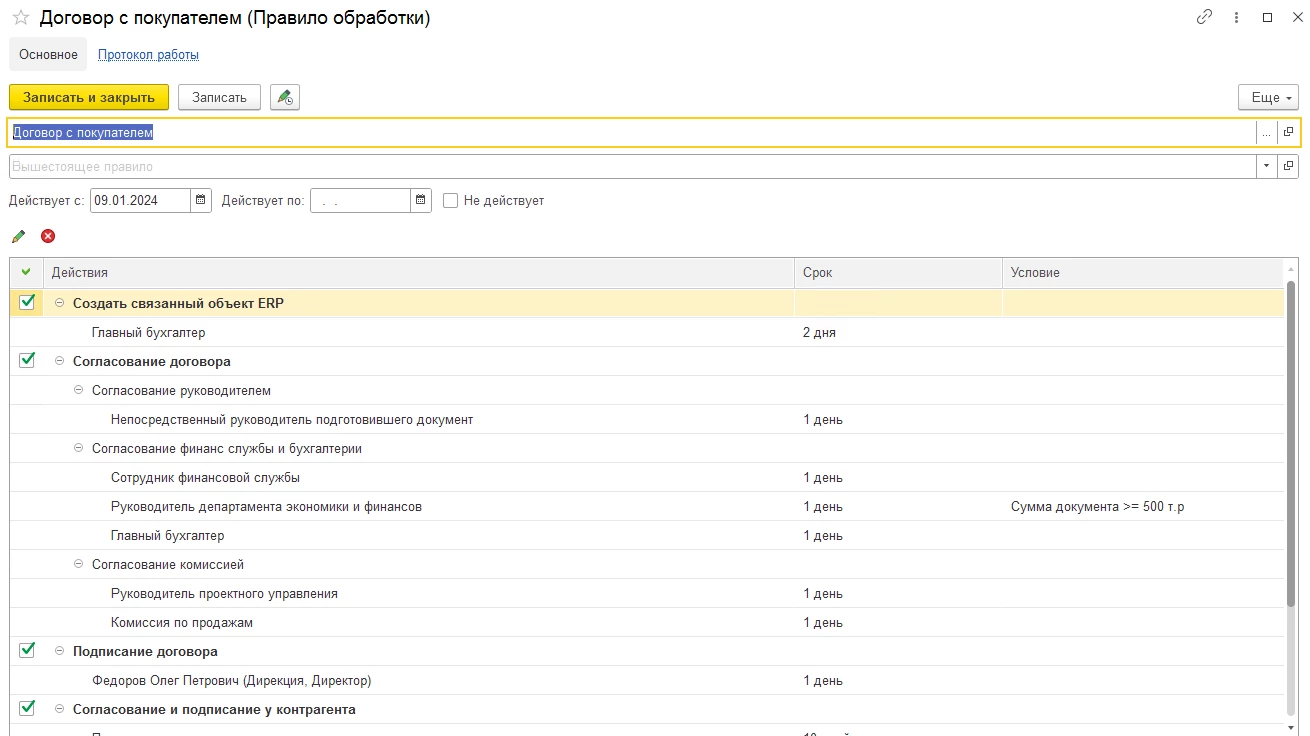Open calendar for Действует по date
This screenshot has width=1310, height=736.
tap(421, 200)
